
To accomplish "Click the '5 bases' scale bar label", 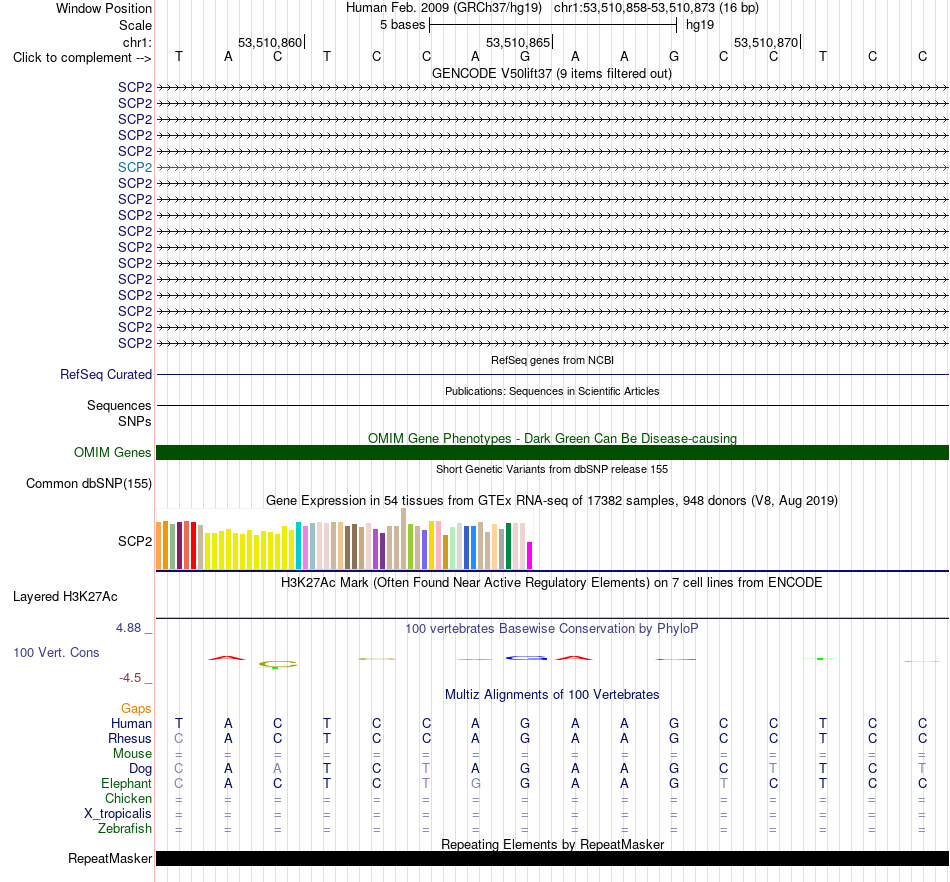I will pyautogui.click(x=402, y=25).
